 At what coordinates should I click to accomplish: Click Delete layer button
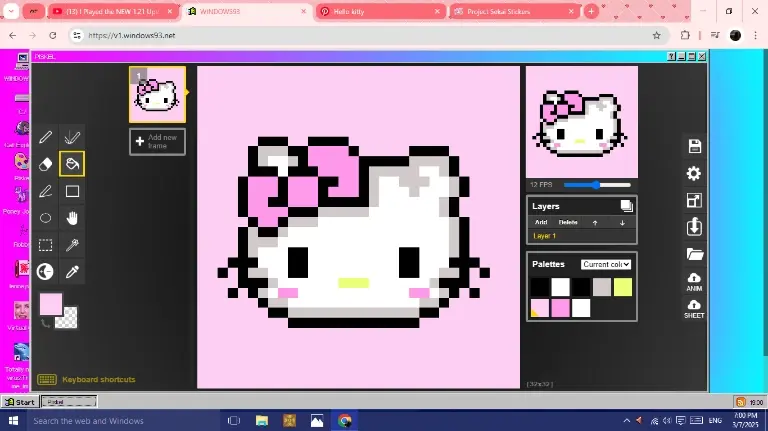(x=568, y=222)
